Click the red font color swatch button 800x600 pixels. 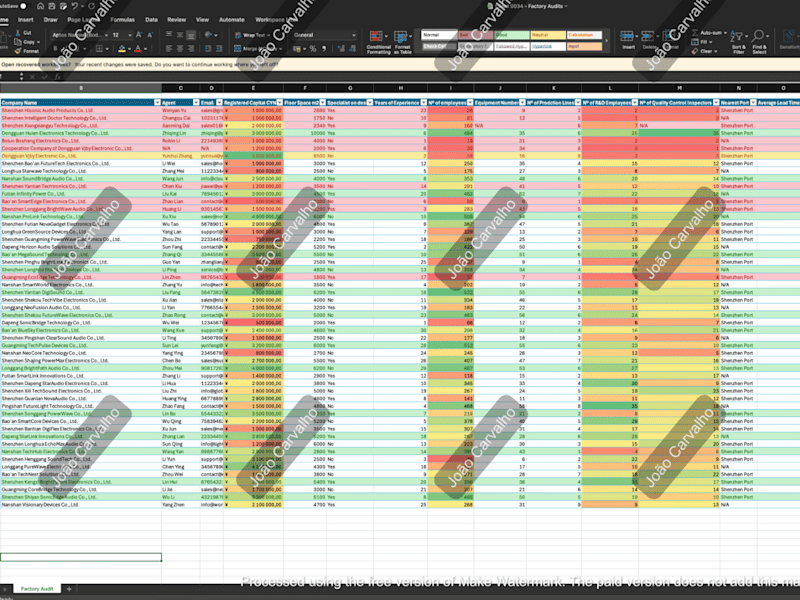(x=138, y=49)
